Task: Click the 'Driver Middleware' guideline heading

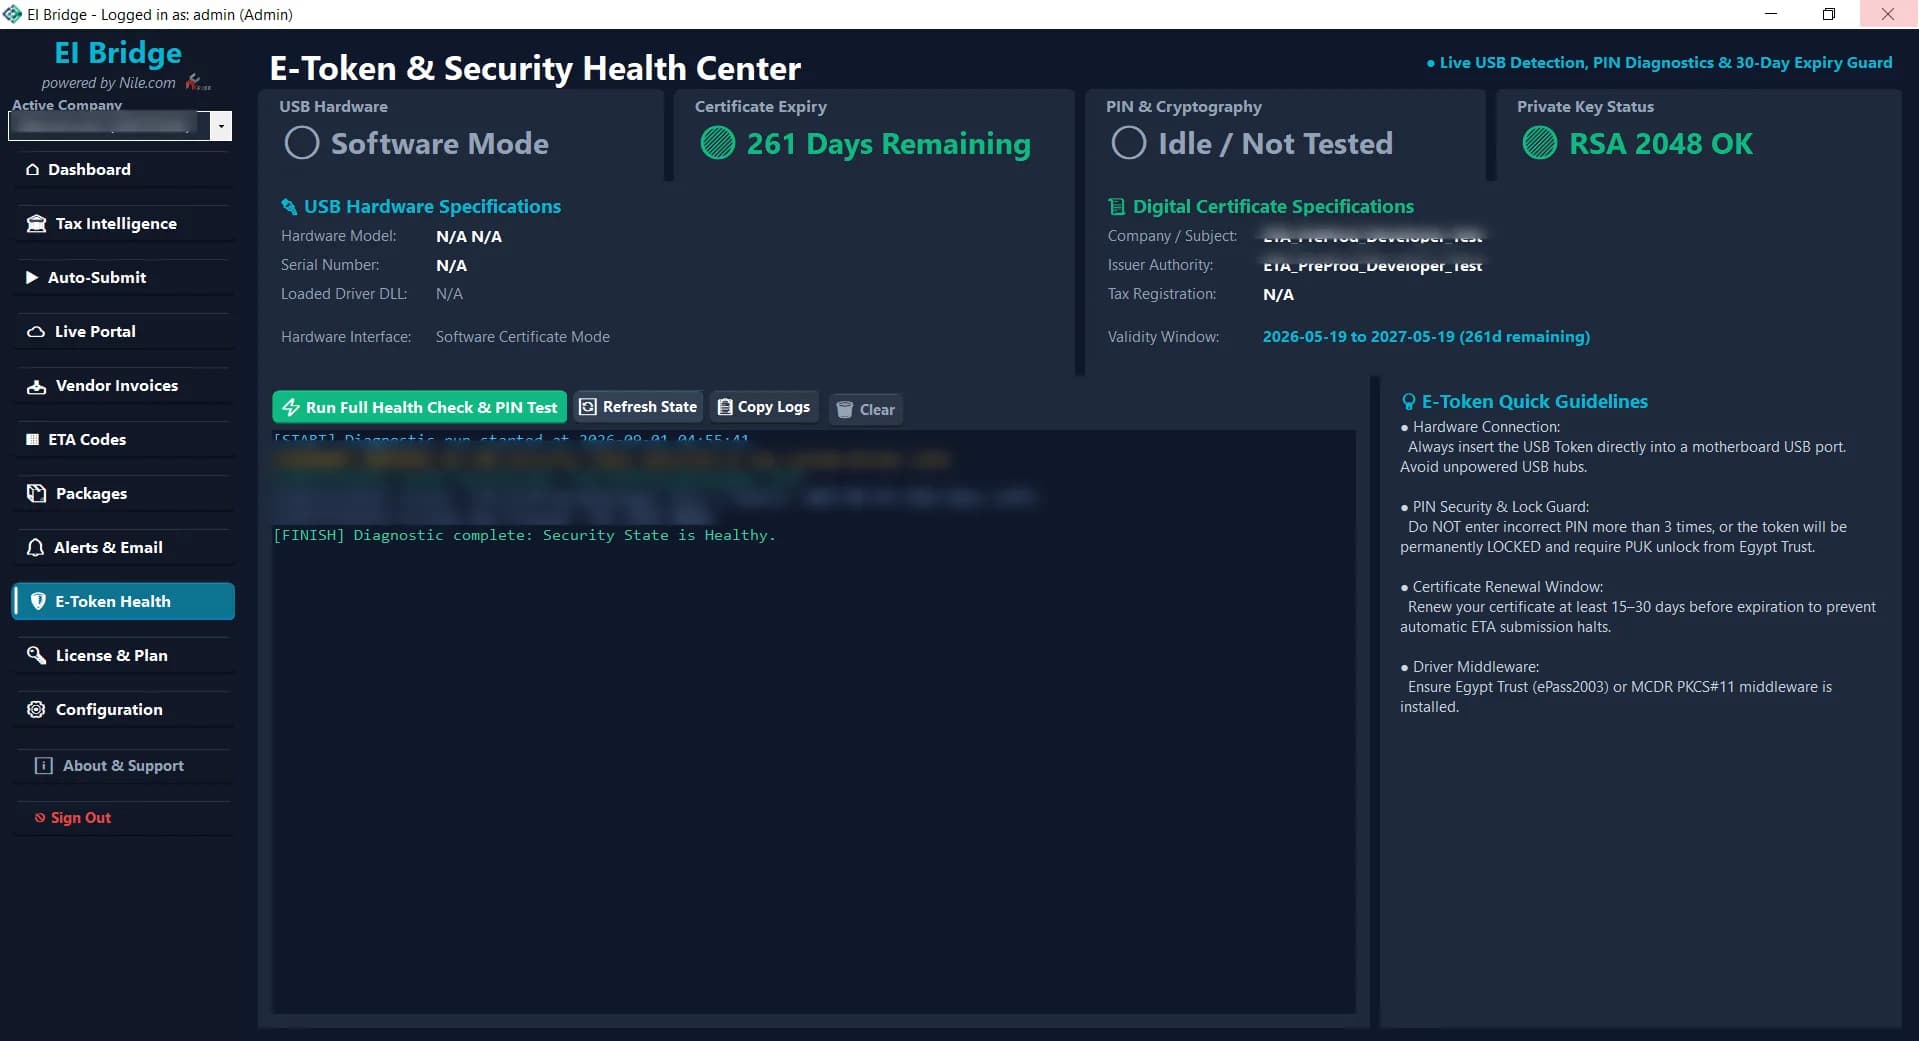Action: [x=1475, y=667]
